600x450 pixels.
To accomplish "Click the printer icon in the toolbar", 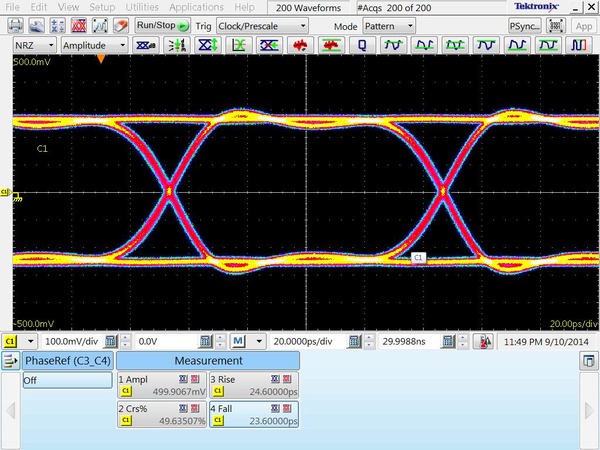I will tap(14, 25).
